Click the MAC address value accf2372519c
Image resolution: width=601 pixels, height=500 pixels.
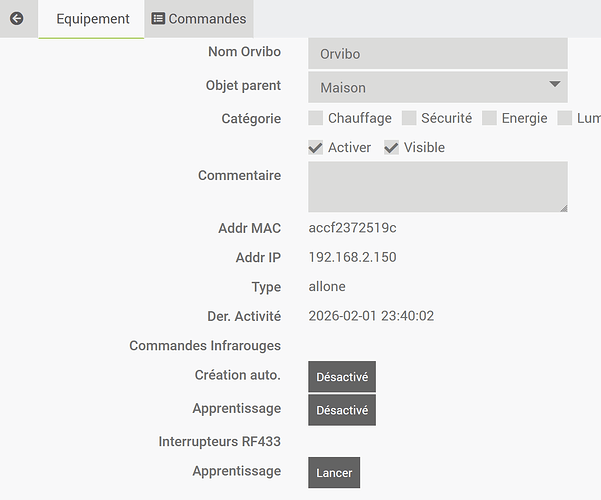click(352, 228)
